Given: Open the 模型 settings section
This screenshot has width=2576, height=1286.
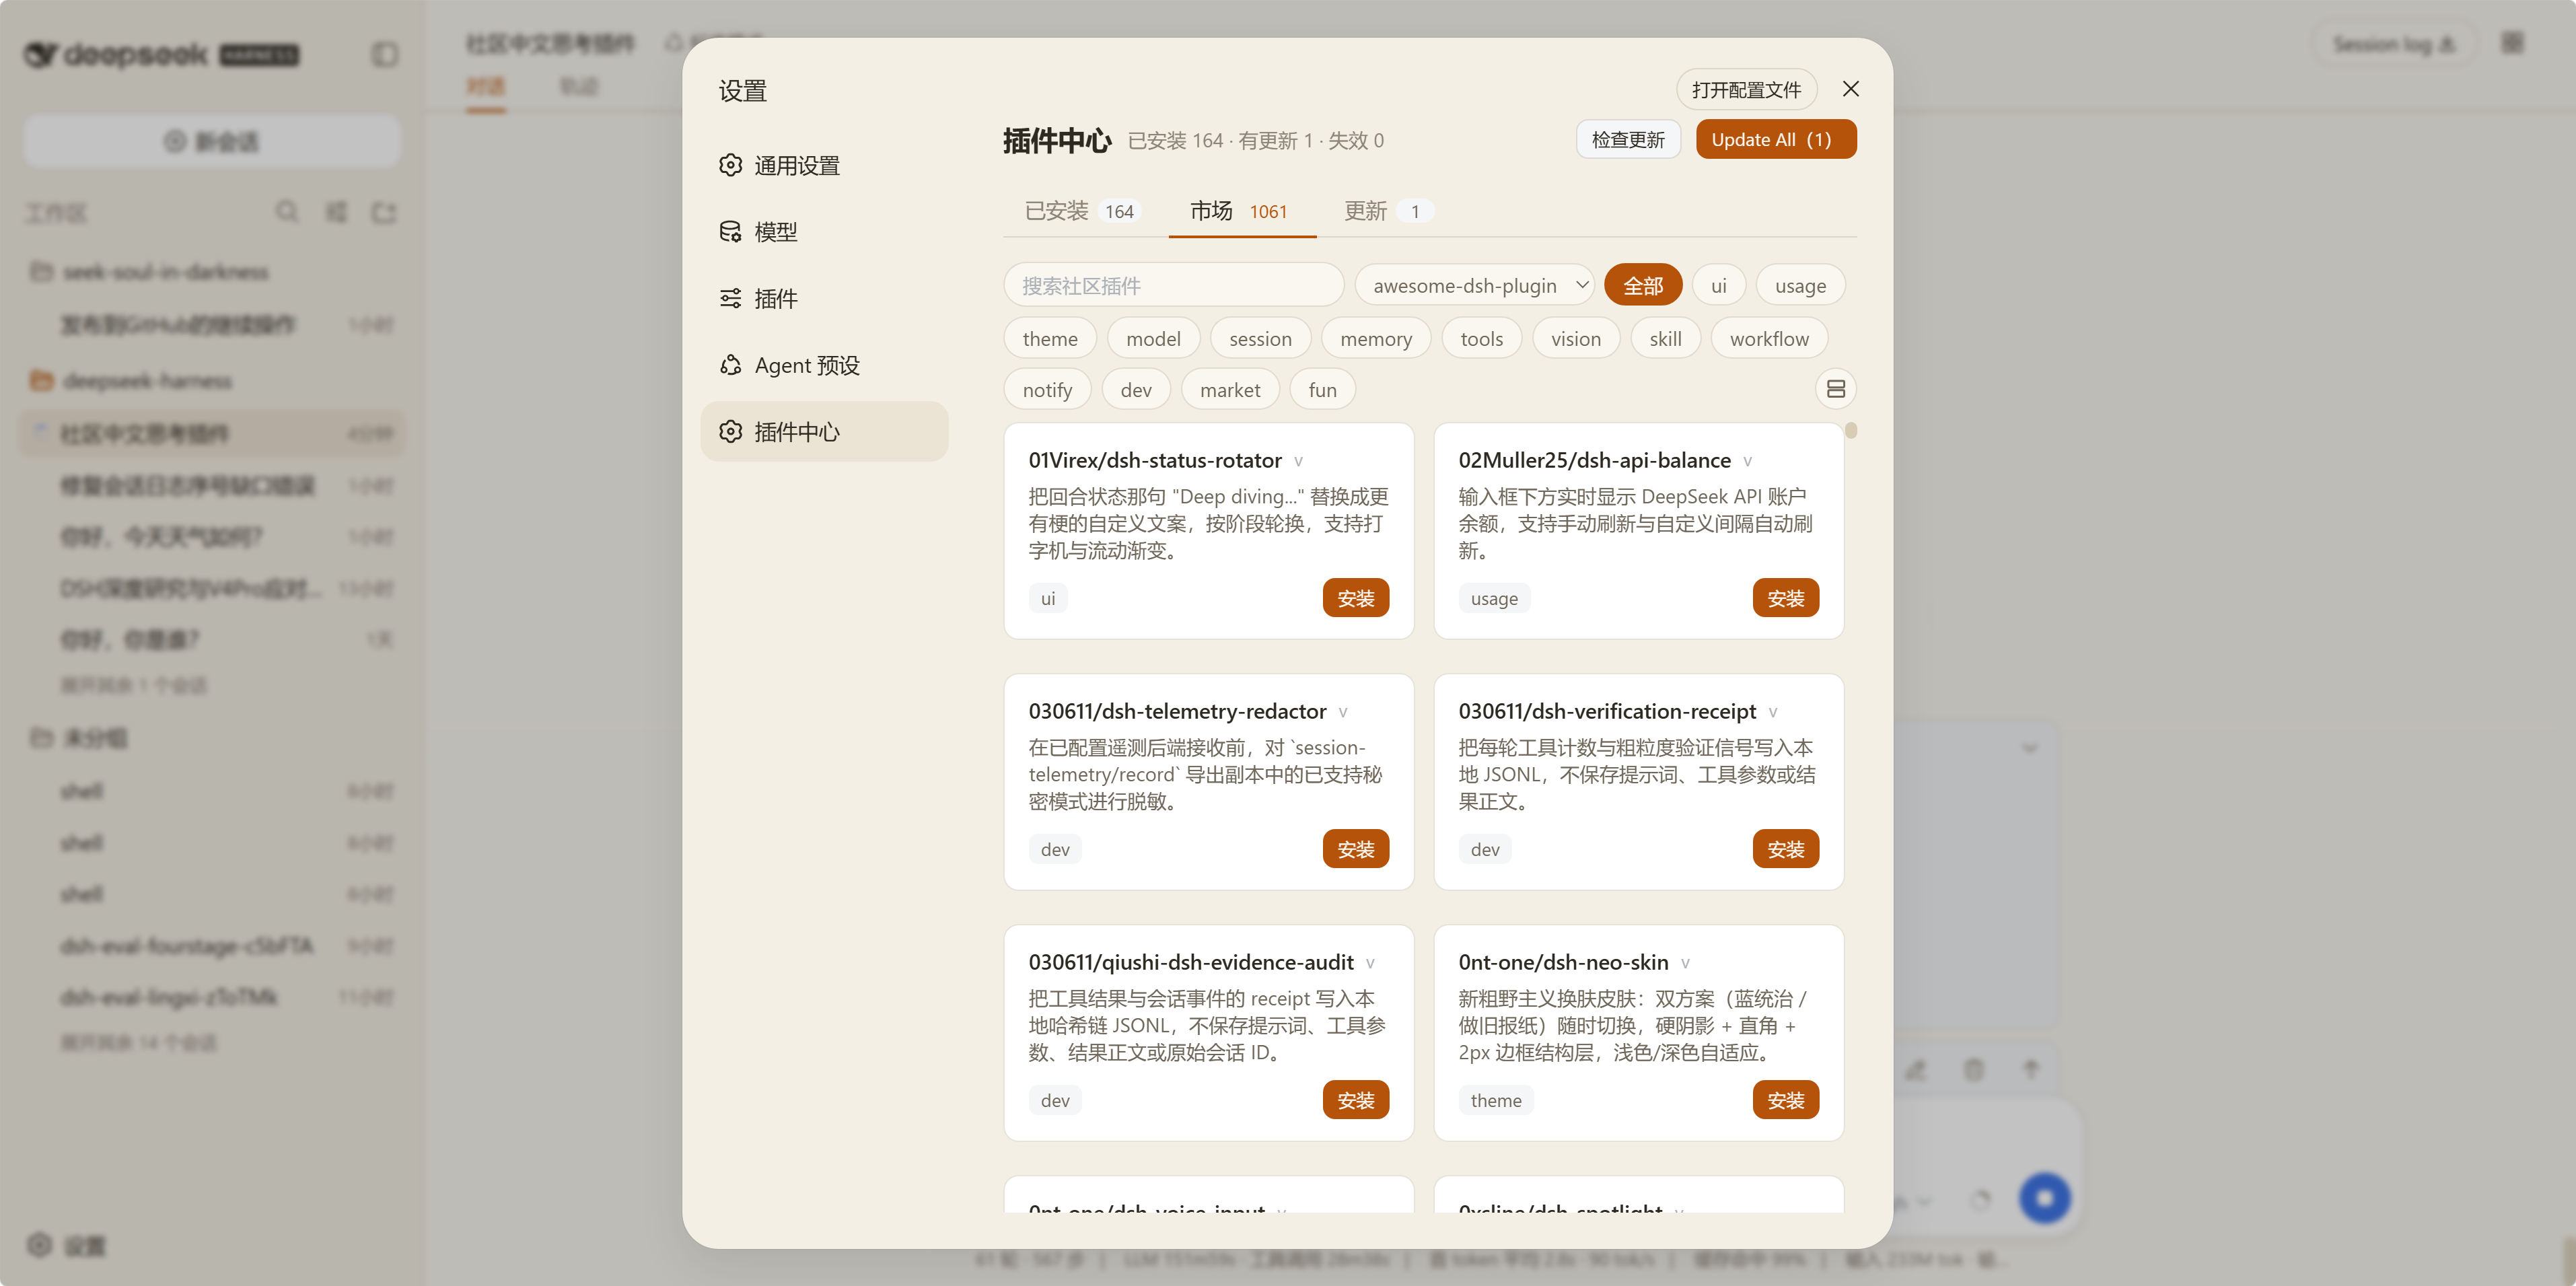Looking at the screenshot, I should [824, 232].
